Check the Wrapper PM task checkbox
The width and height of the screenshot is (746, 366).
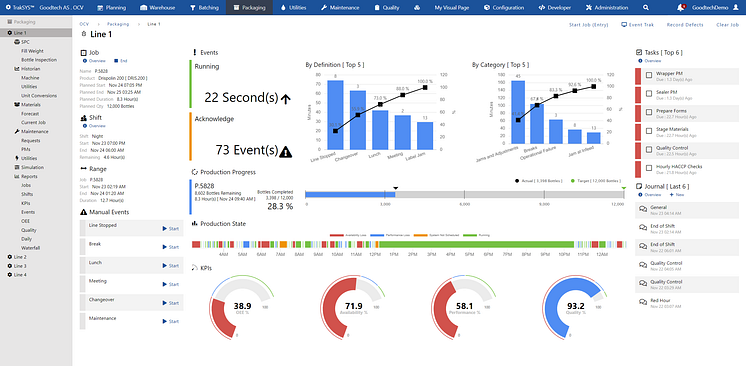tap(649, 75)
